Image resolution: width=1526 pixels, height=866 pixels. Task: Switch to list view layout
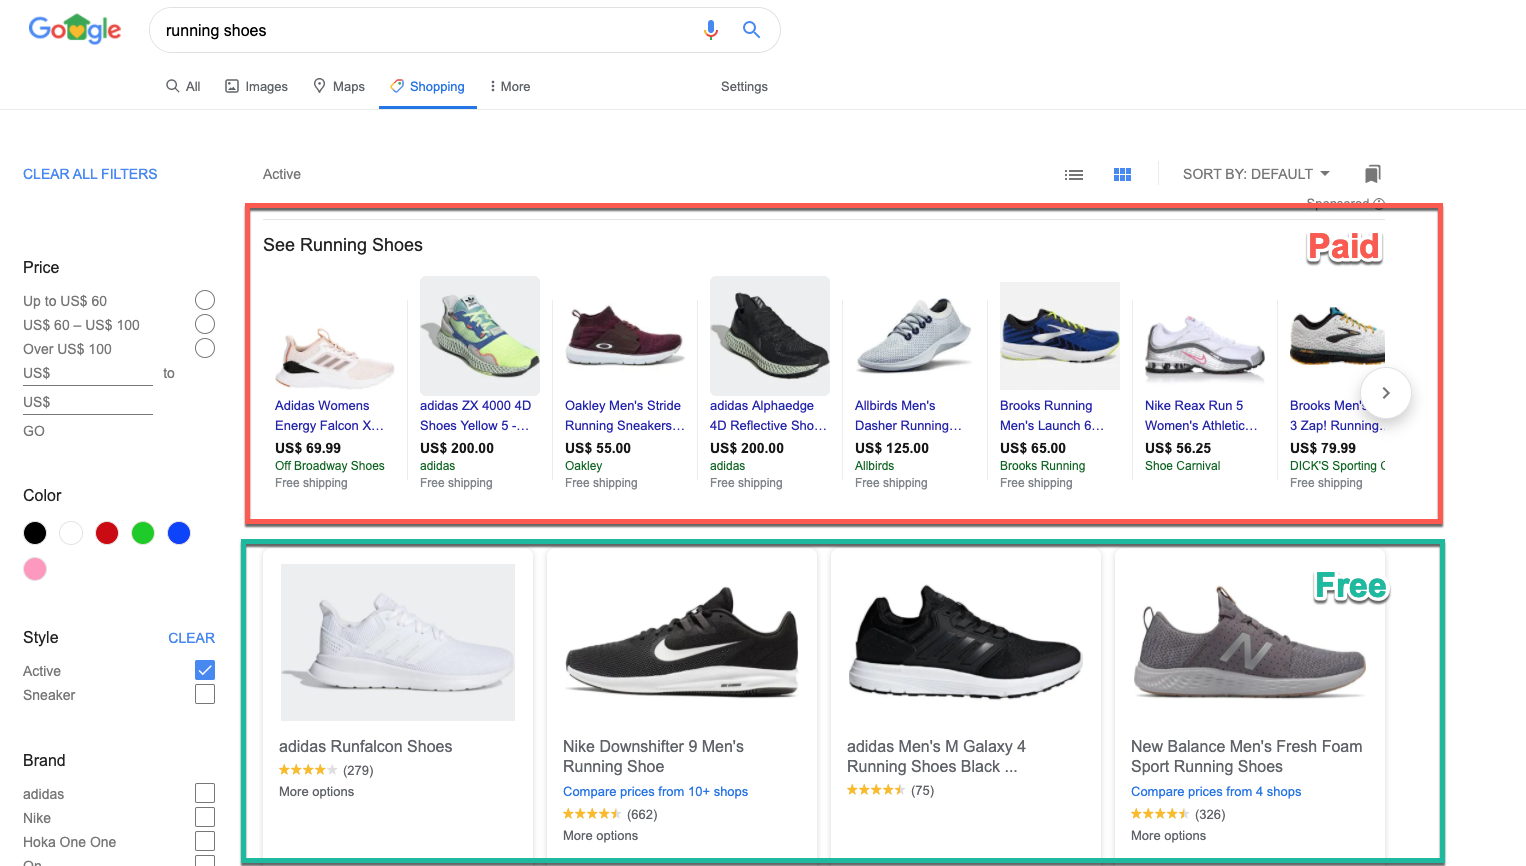[1074, 174]
